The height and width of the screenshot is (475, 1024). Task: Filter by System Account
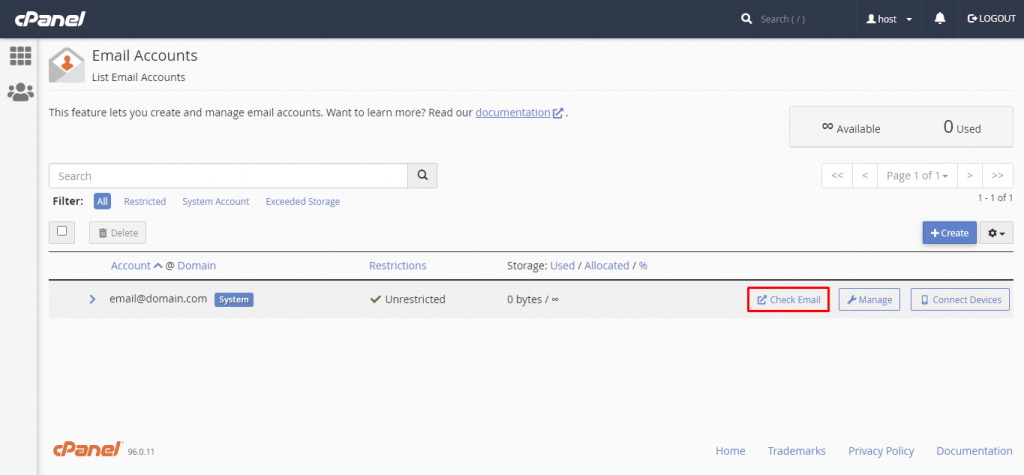216,201
